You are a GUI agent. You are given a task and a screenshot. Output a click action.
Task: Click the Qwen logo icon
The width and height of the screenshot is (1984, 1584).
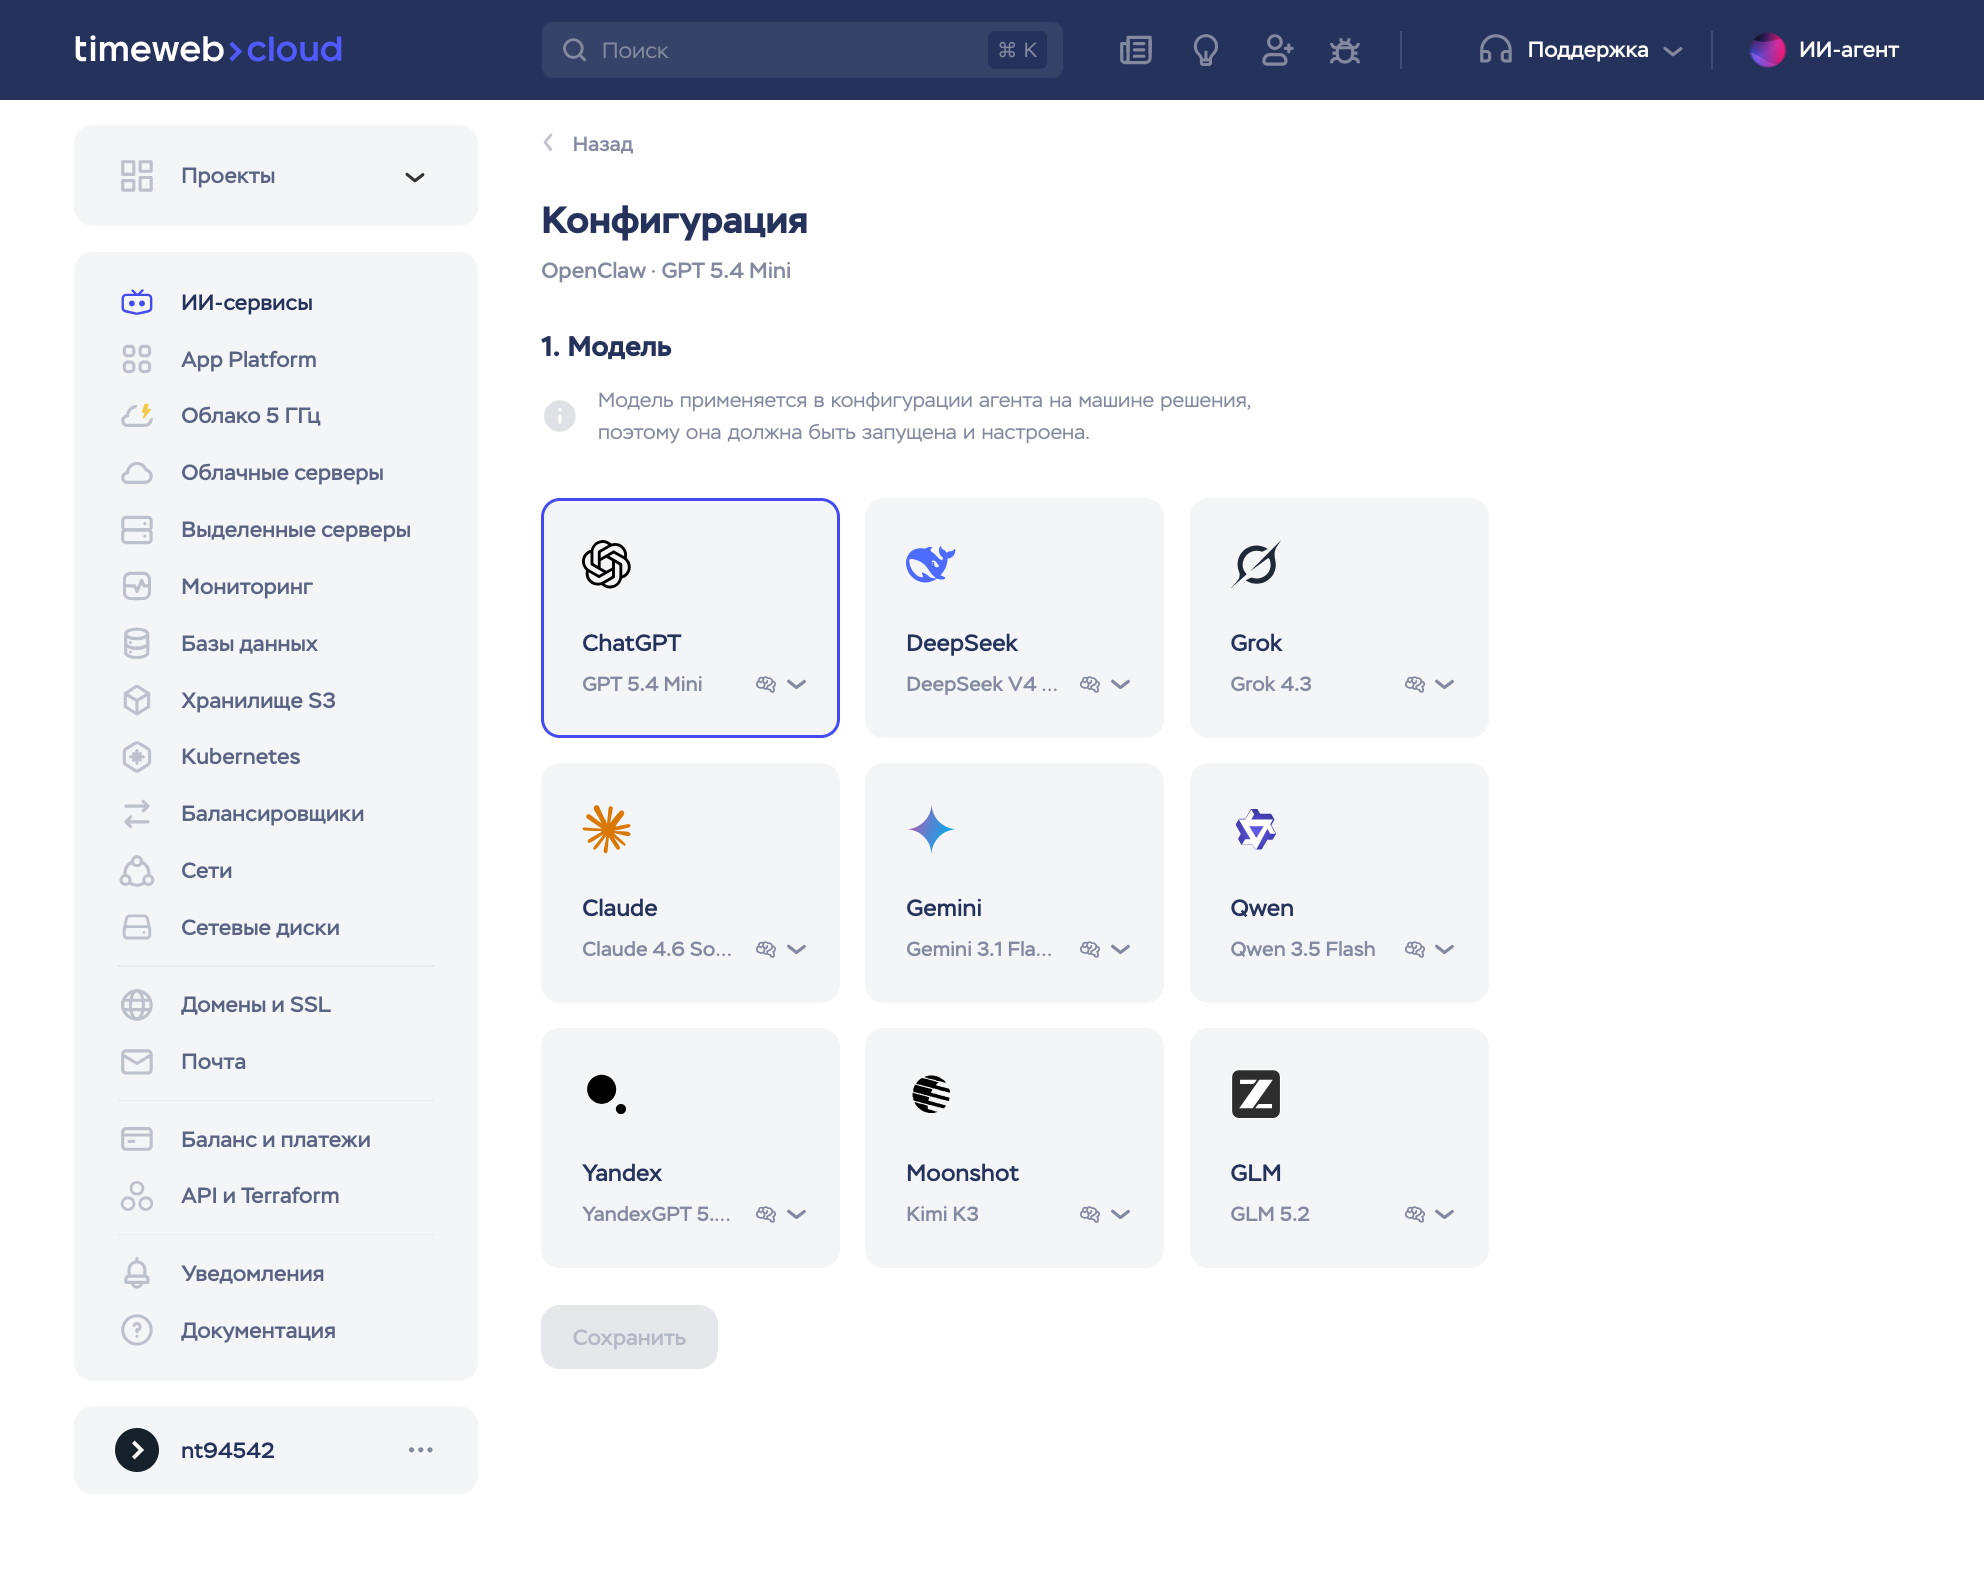click(x=1256, y=829)
